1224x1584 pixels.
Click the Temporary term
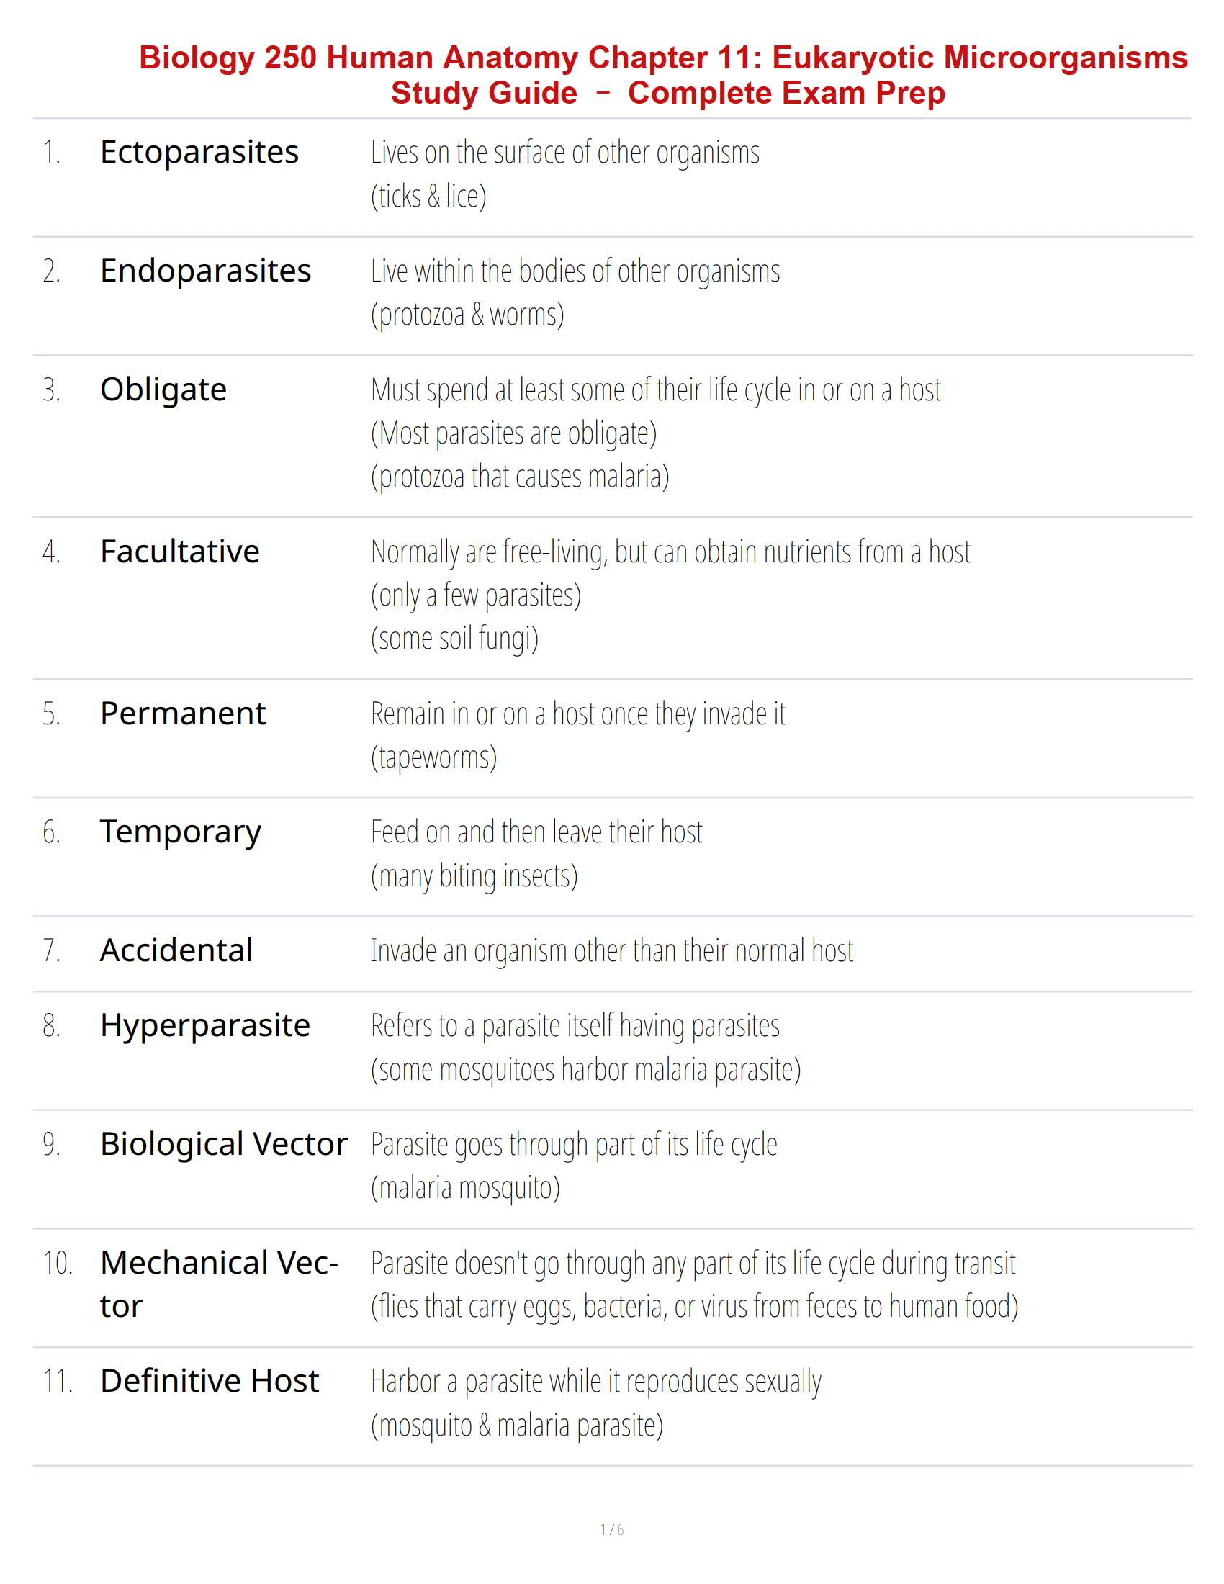(x=181, y=832)
